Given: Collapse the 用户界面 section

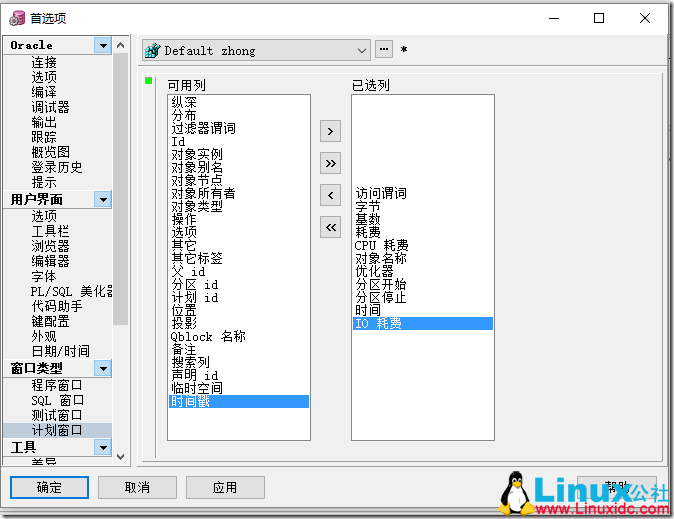Looking at the screenshot, I should (x=103, y=199).
